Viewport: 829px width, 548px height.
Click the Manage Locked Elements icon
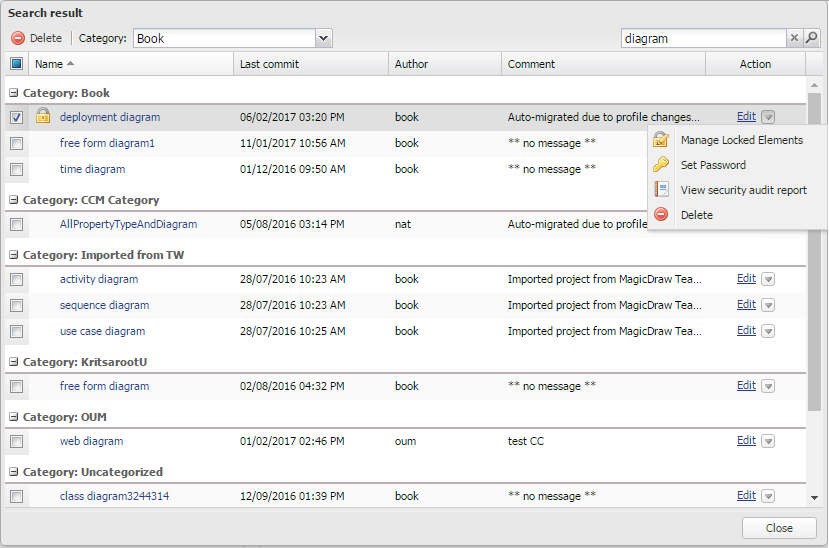(661, 140)
